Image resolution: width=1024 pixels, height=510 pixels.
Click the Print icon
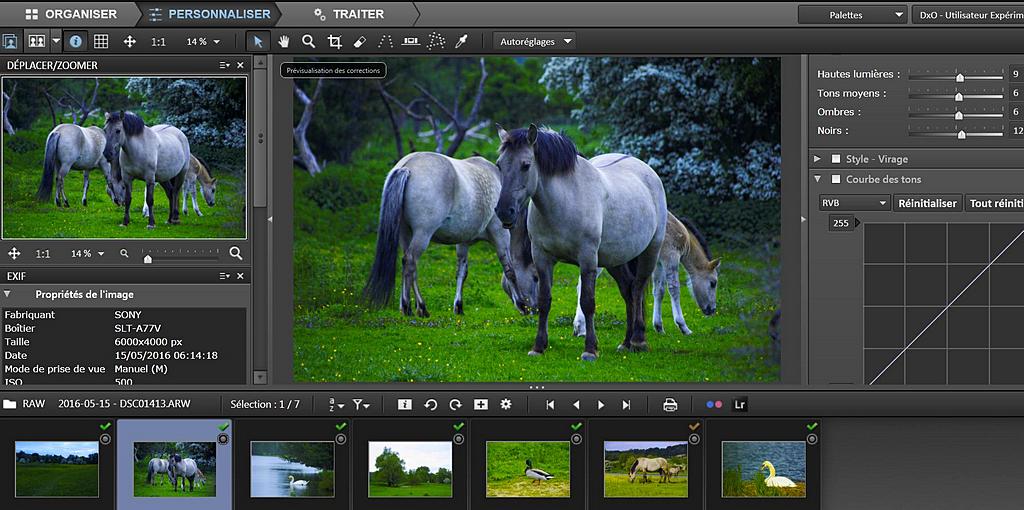(670, 405)
